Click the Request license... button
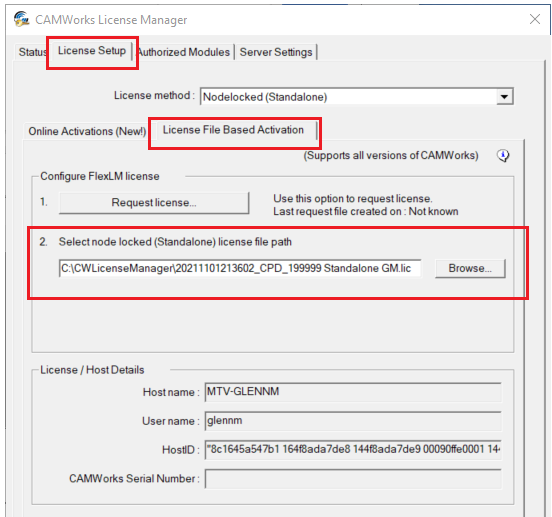The image size is (552, 517). coord(154,203)
